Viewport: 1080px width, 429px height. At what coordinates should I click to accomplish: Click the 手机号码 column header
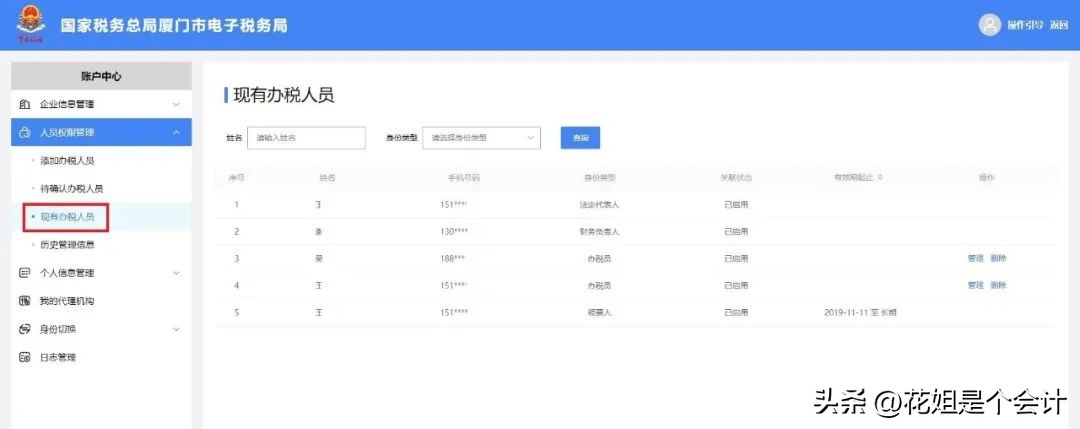coord(464,178)
